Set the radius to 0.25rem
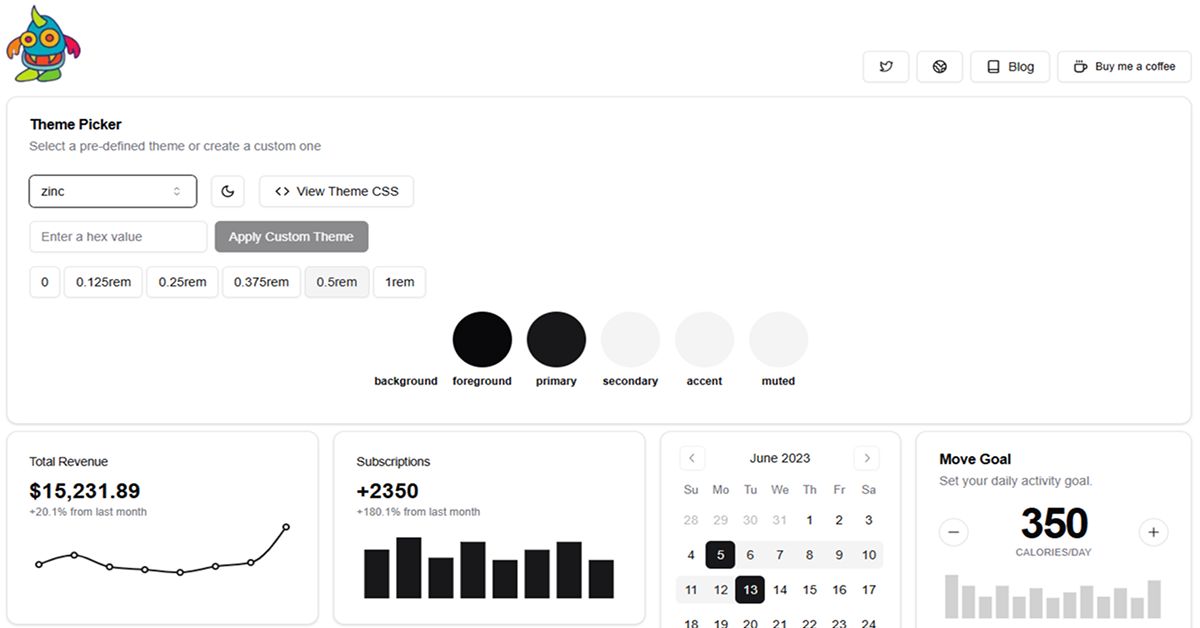The height and width of the screenshot is (628, 1200). 182,282
